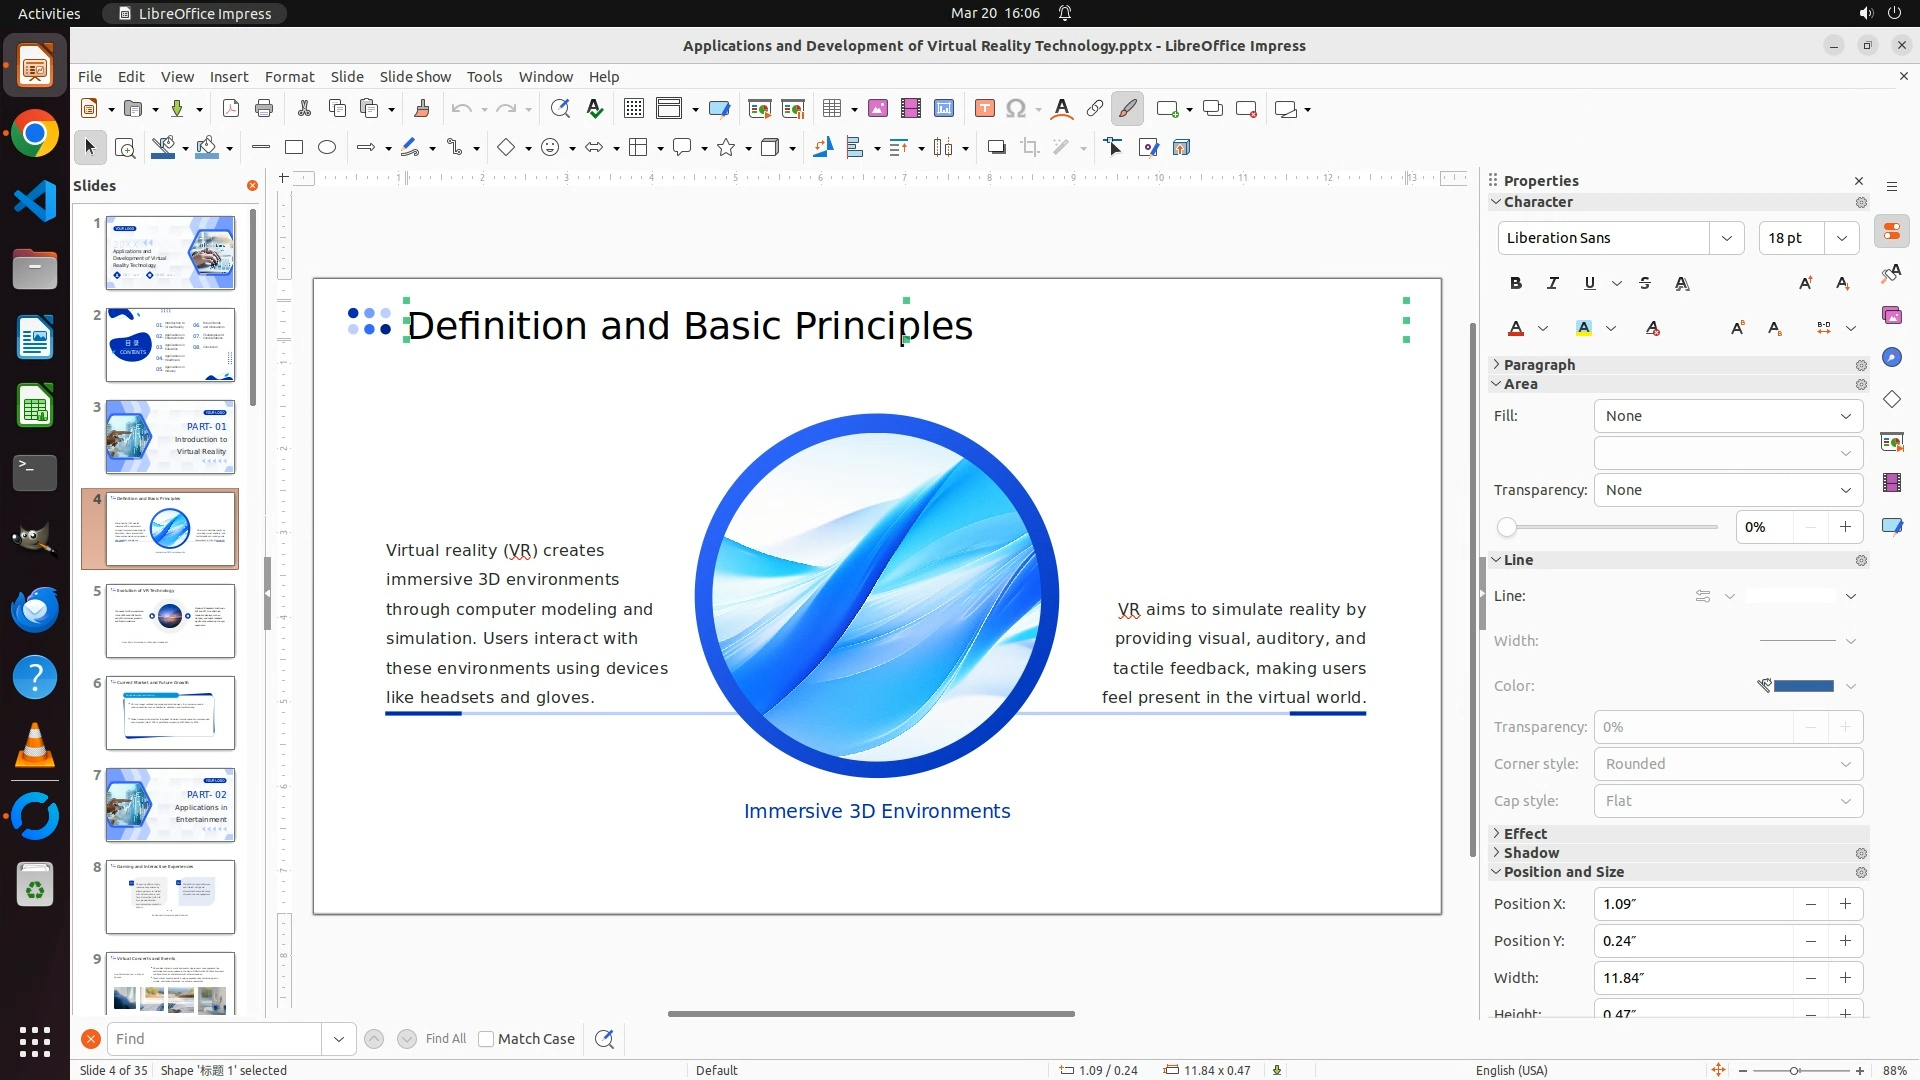This screenshot has width=1920, height=1080.
Task: Open the Fill type dropdown
Action: tap(1728, 416)
